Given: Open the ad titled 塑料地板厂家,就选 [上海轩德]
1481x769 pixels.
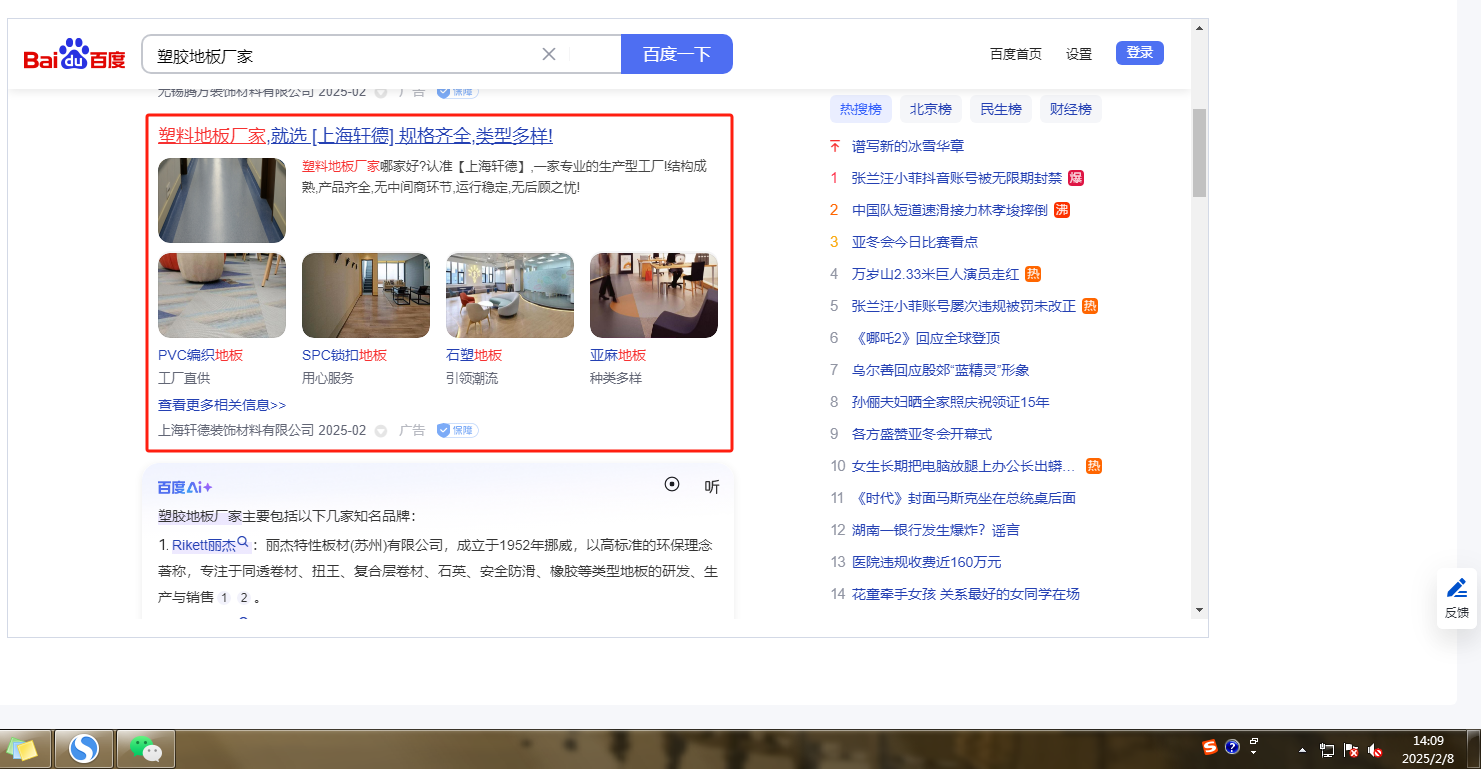Looking at the screenshot, I should click(355, 136).
